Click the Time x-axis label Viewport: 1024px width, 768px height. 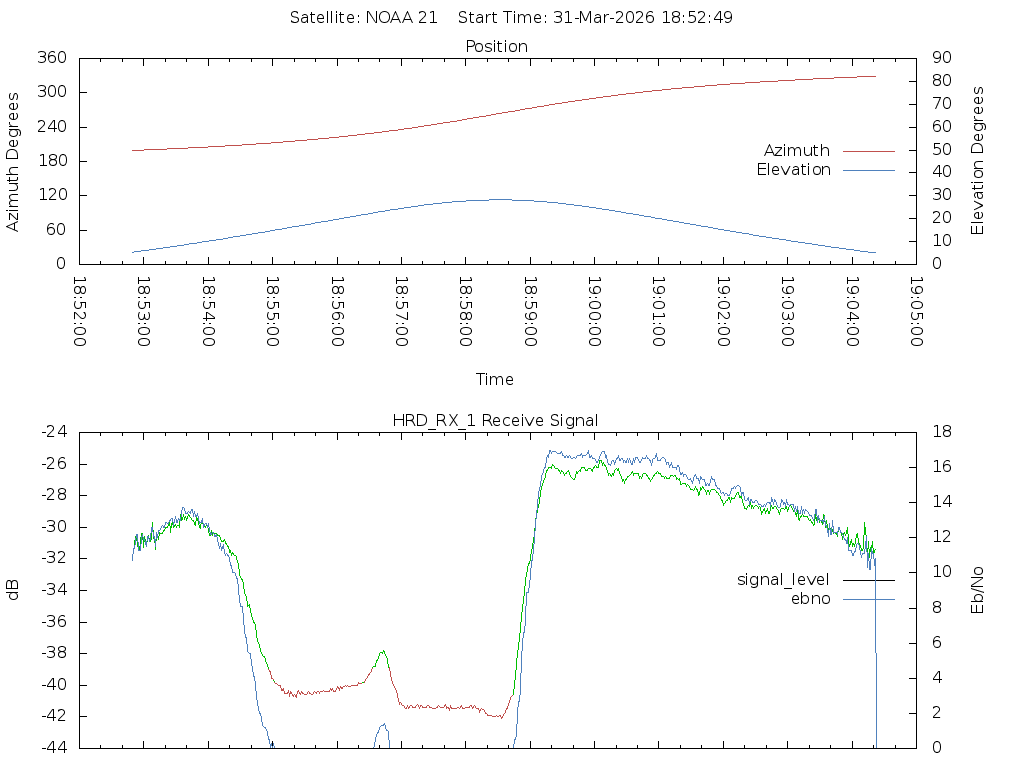(x=495, y=380)
